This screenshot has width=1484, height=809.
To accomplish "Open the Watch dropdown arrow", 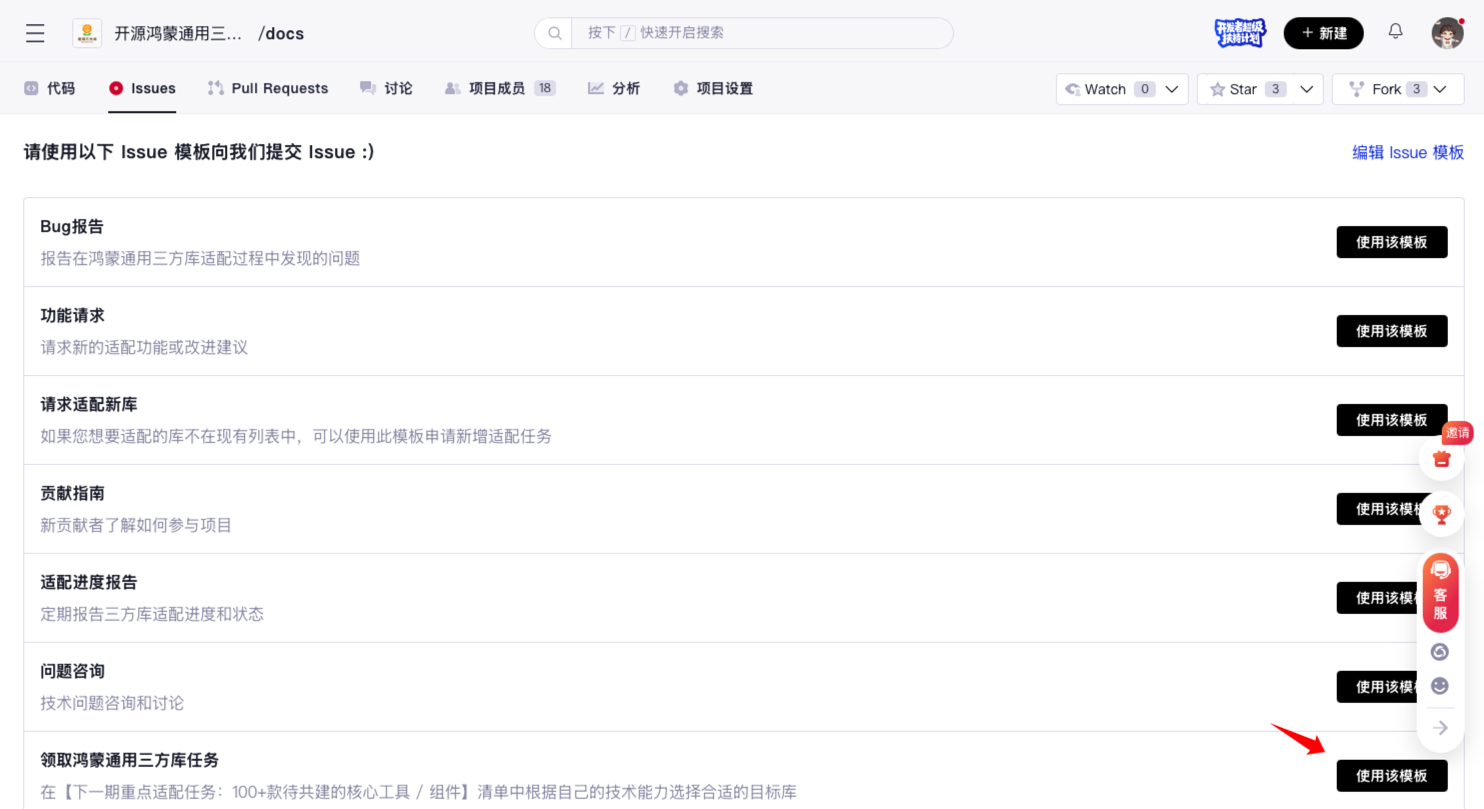I will click(x=1173, y=89).
